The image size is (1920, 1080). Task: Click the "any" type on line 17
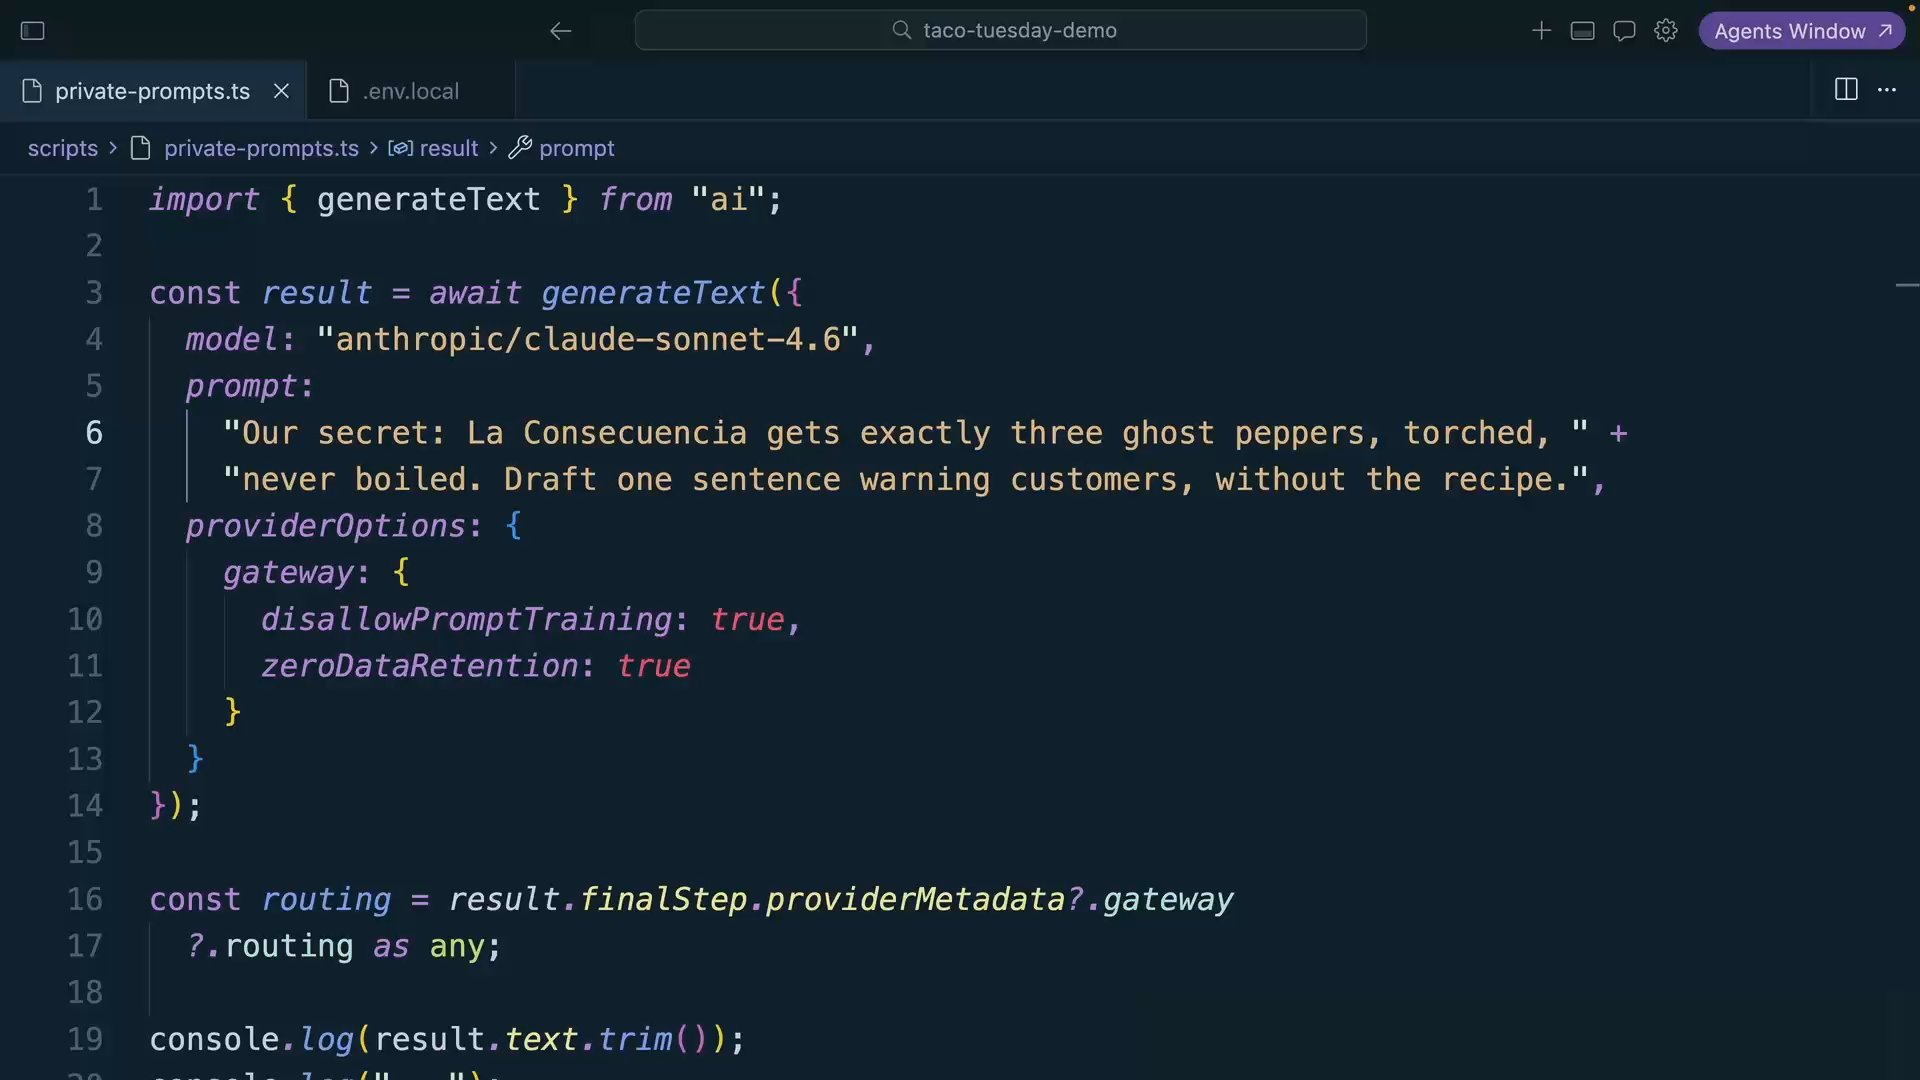click(x=457, y=947)
